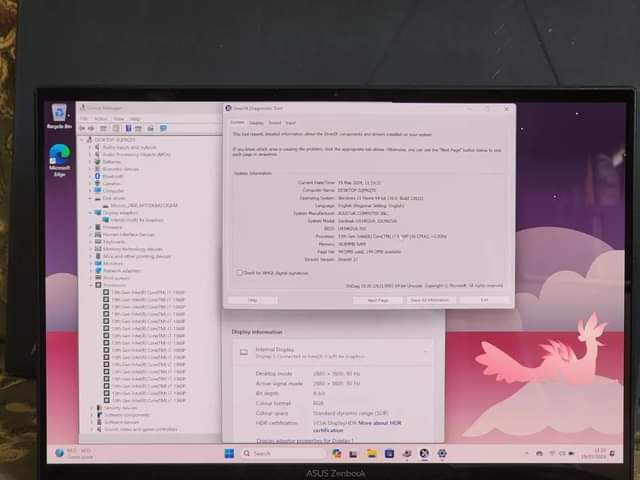Screen dimensions: 640x480
Task: Expand Audio inputs and outputs category
Action: pos(90,147)
